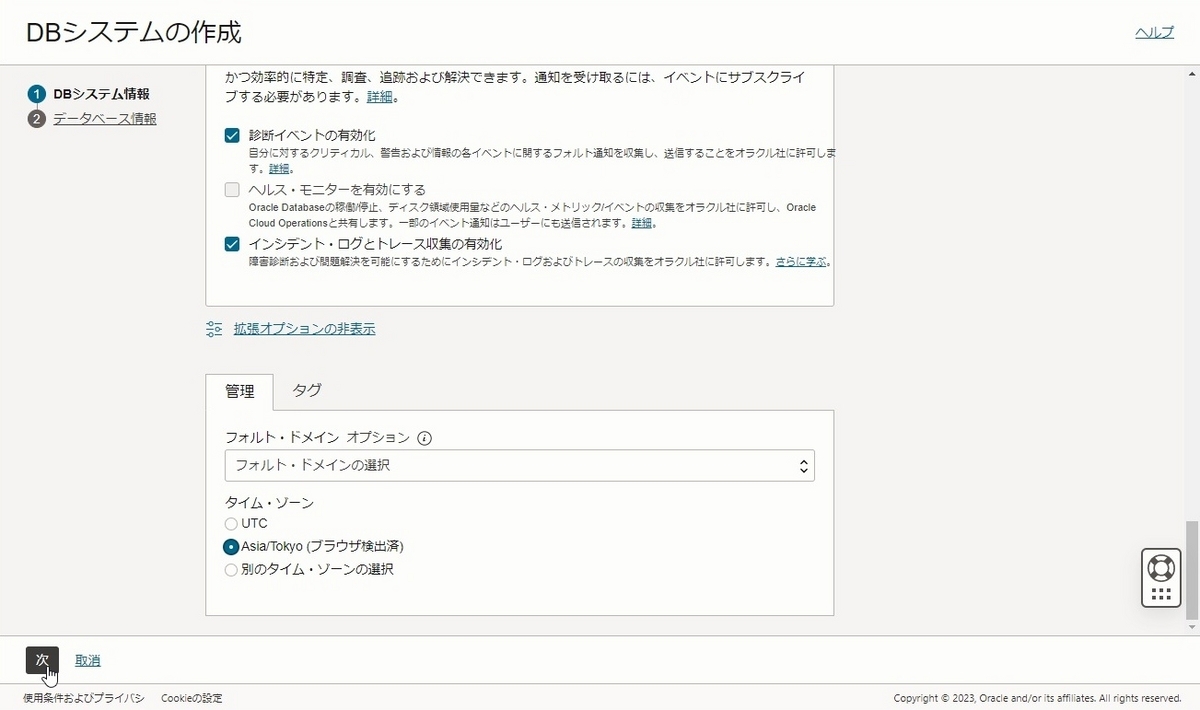Viewport: 1200px width, 710px height.
Task: Open the ヘルプ link
Action: pos(1155,32)
